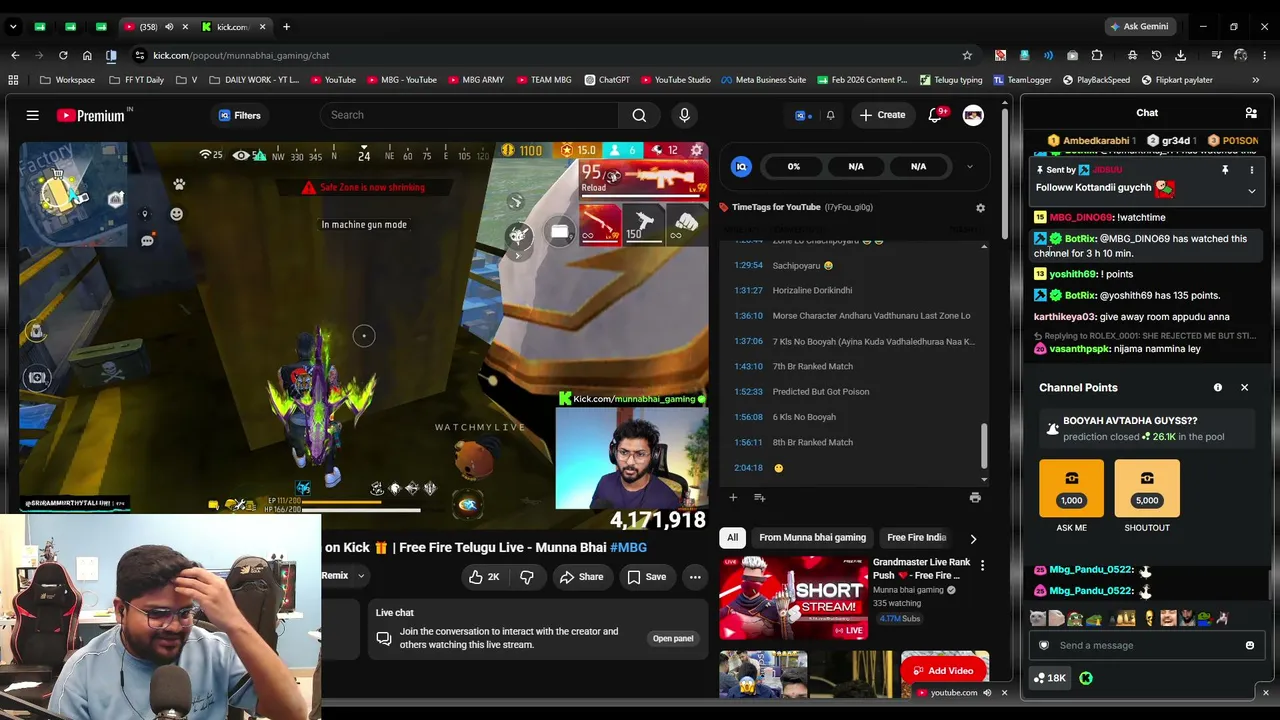Viewport: 1280px width, 720px height.
Task: Open the browser Downloads icon
Action: pyautogui.click(x=1181, y=55)
